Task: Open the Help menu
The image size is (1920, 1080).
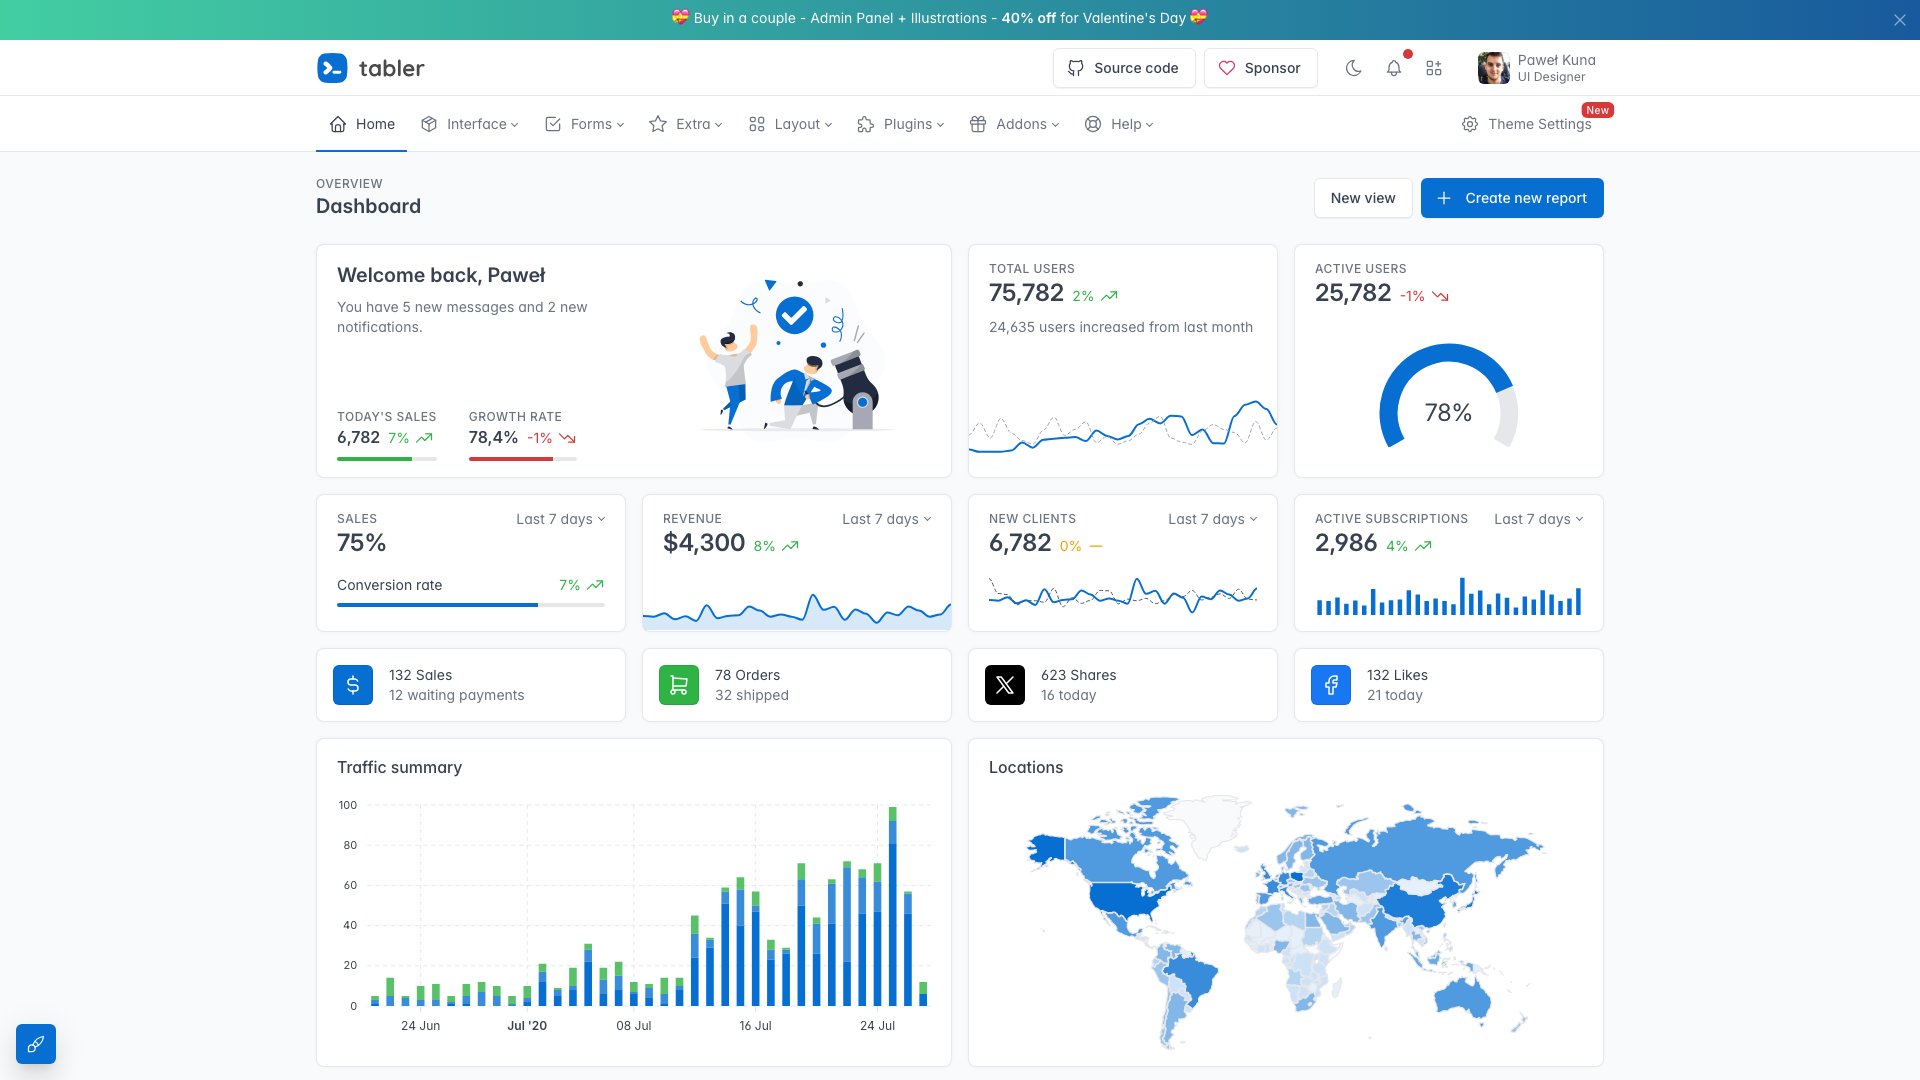Action: 1119,124
